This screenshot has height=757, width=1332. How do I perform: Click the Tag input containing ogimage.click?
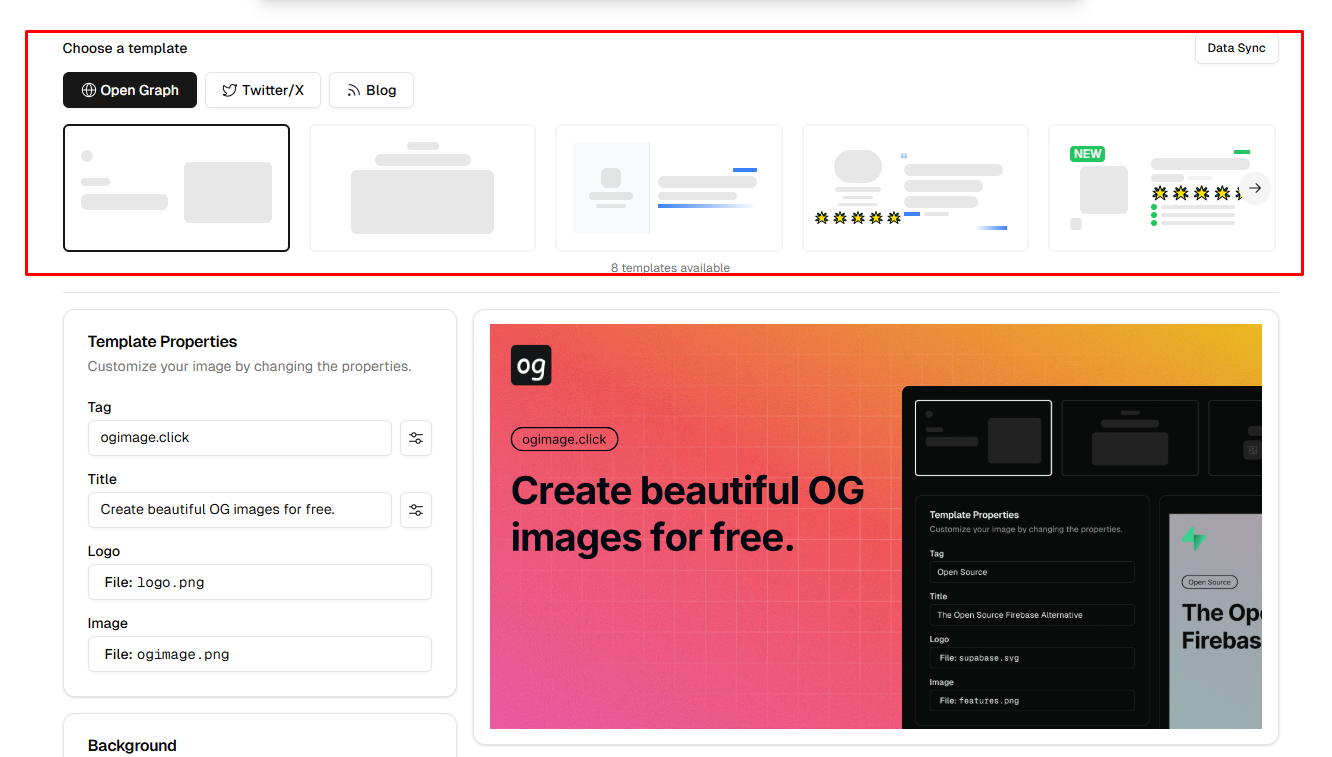pos(240,438)
